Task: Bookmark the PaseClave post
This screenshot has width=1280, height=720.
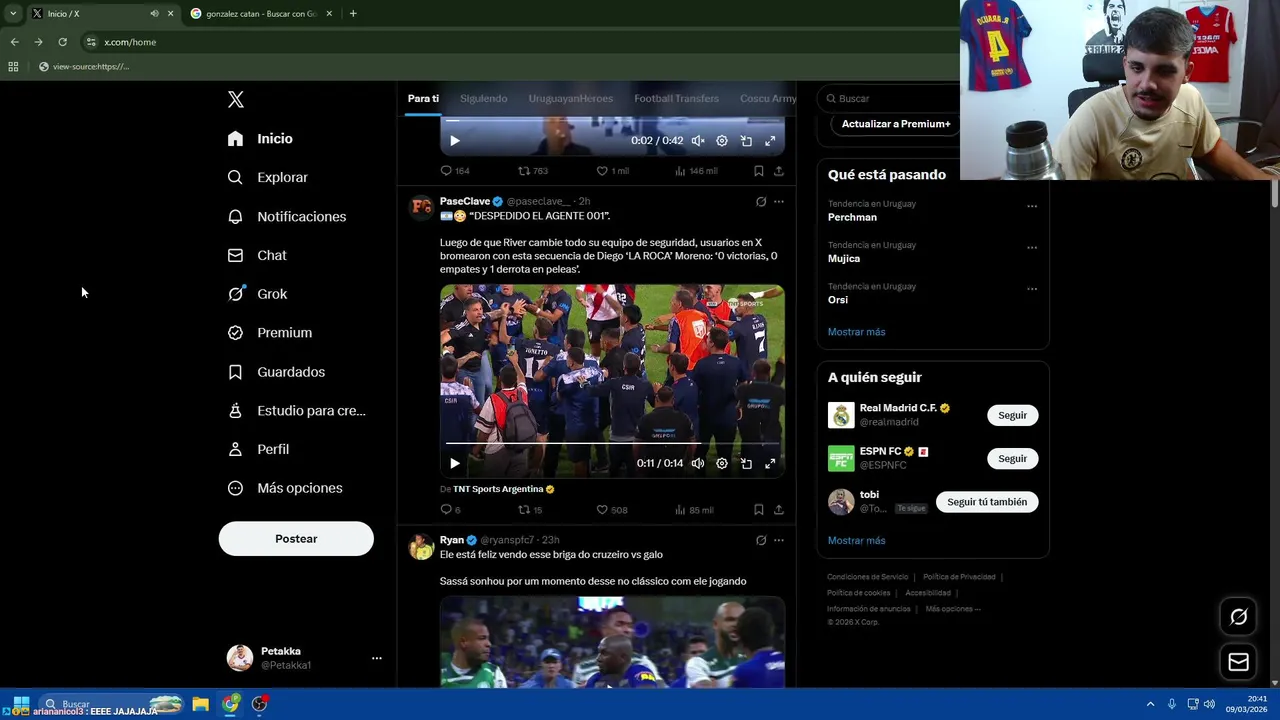Action: tap(759, 510)
